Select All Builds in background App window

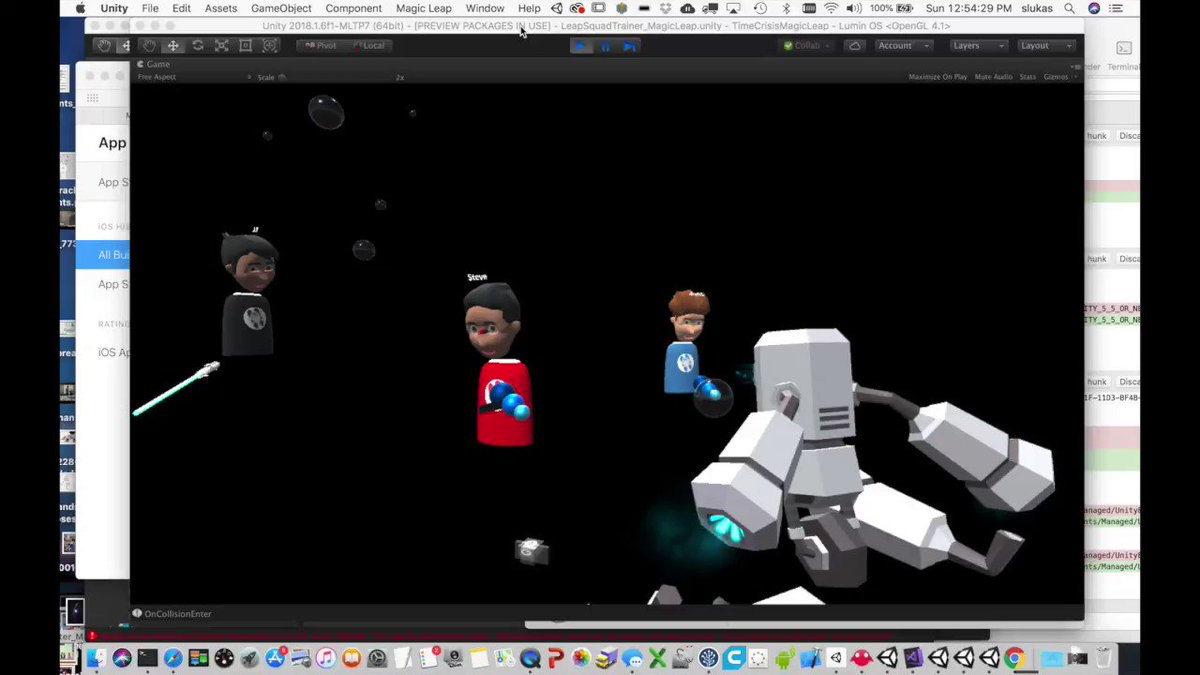pos(103,255)
